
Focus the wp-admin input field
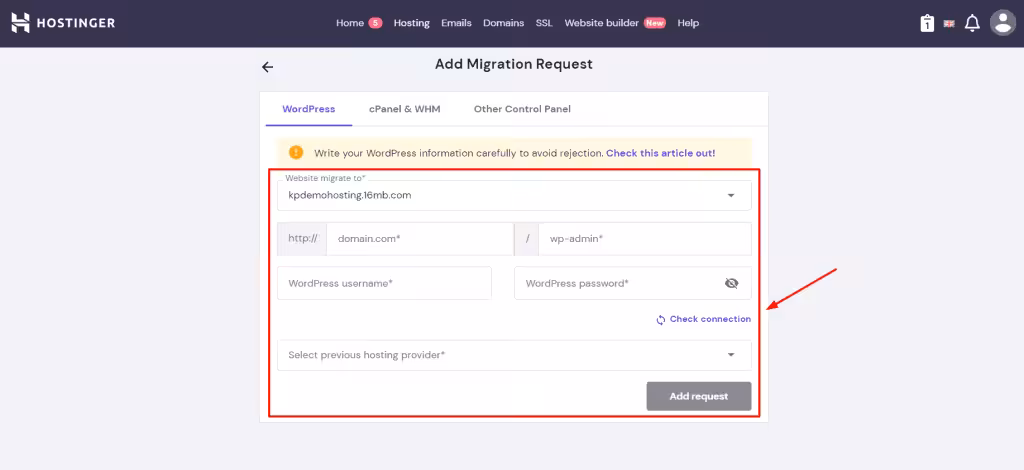[645, 239]
